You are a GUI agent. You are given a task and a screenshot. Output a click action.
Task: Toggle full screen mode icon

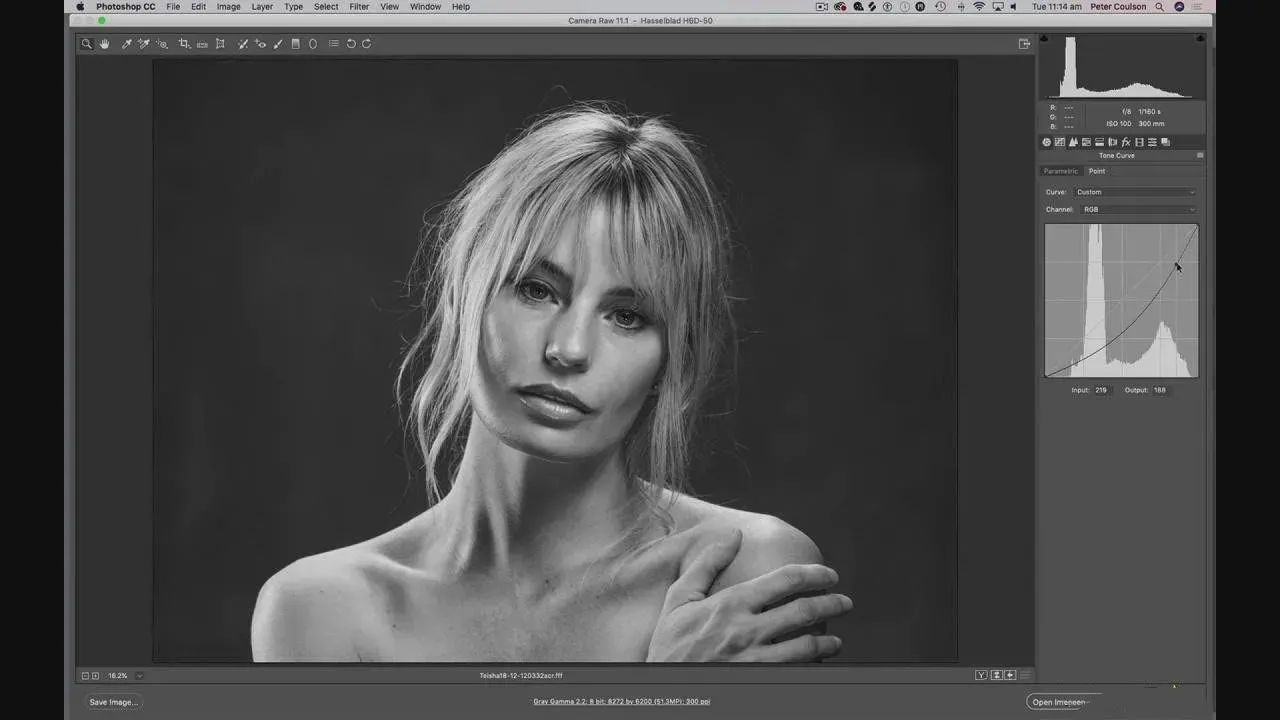1024,44
